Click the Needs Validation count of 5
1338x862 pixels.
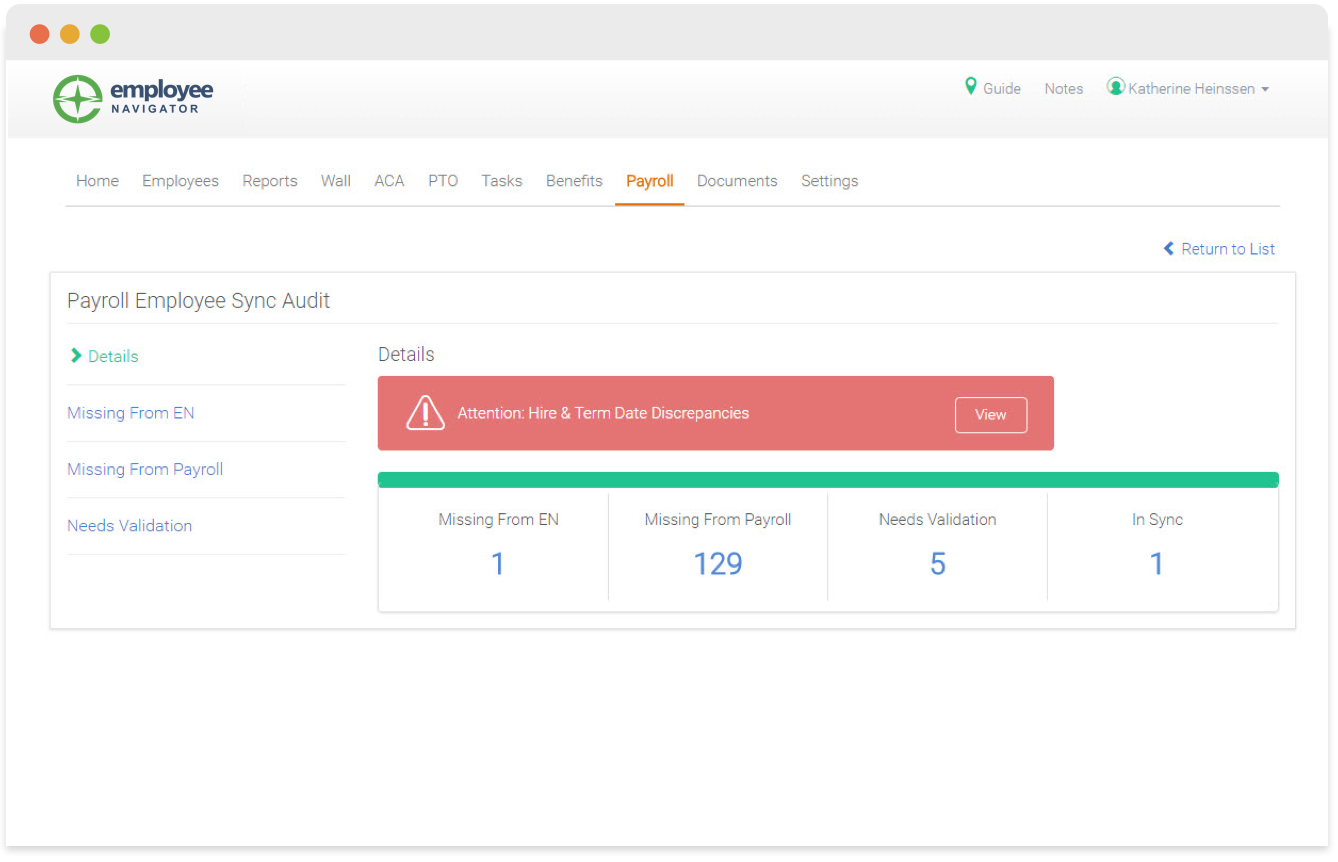[x=937, y=563]
